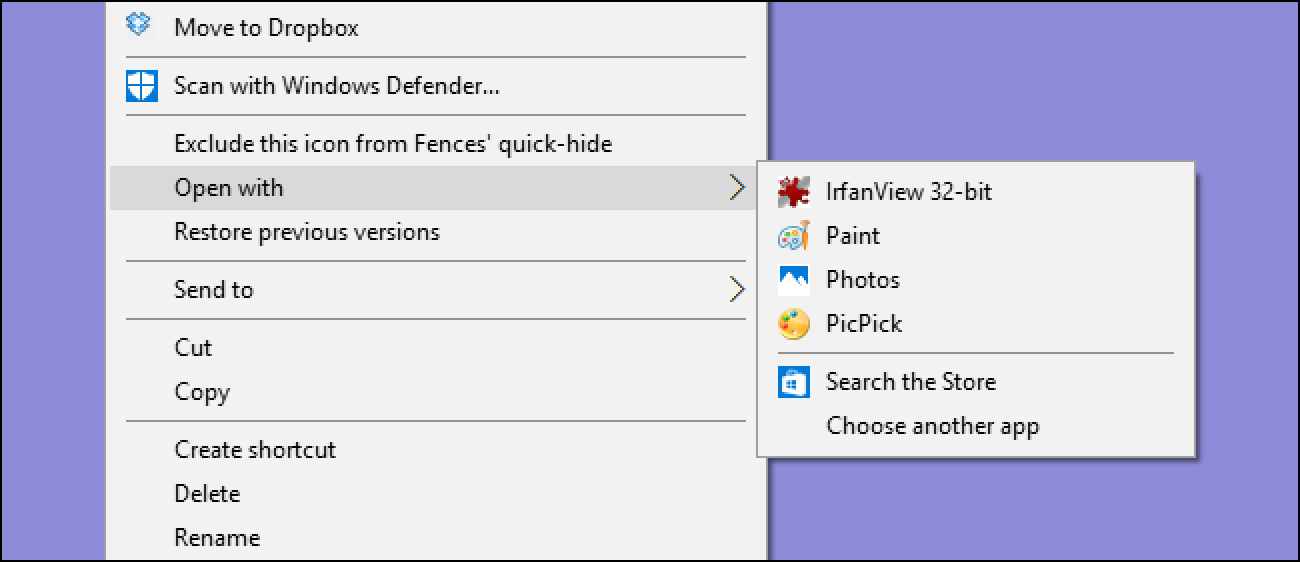Expand the Open with submenu arrow

737,188
